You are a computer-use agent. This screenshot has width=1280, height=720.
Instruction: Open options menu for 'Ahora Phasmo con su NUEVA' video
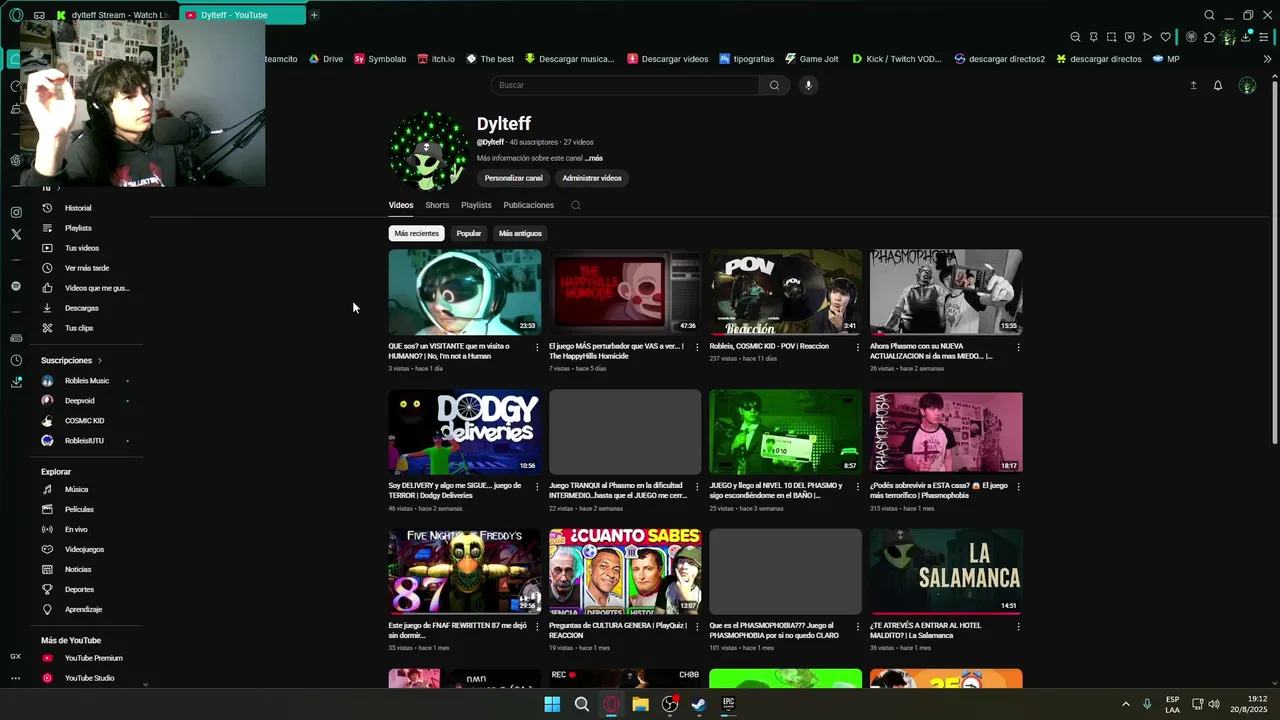coord(1018,347)
